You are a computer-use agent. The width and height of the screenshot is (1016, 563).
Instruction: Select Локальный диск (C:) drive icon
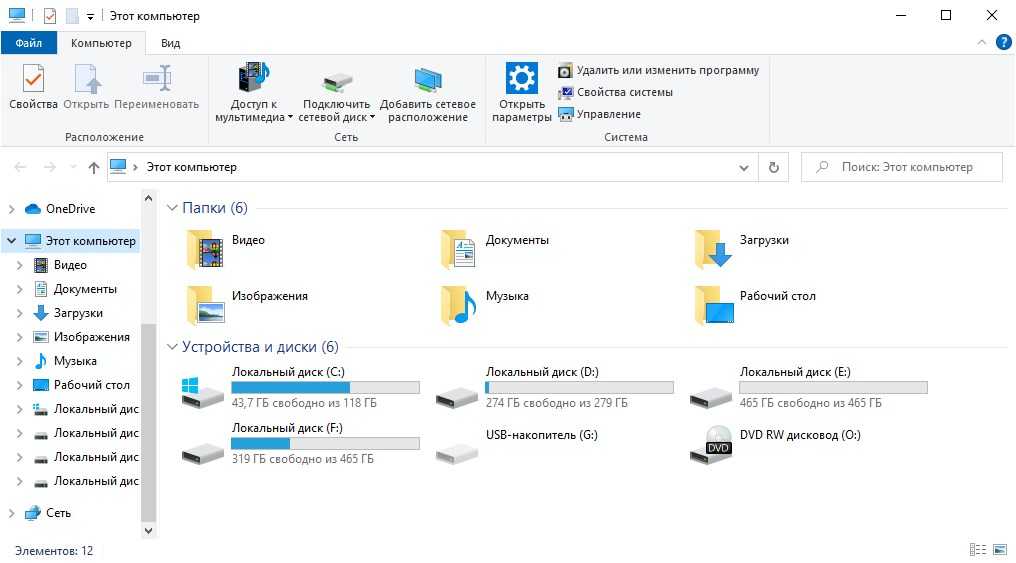pos(203,390)
